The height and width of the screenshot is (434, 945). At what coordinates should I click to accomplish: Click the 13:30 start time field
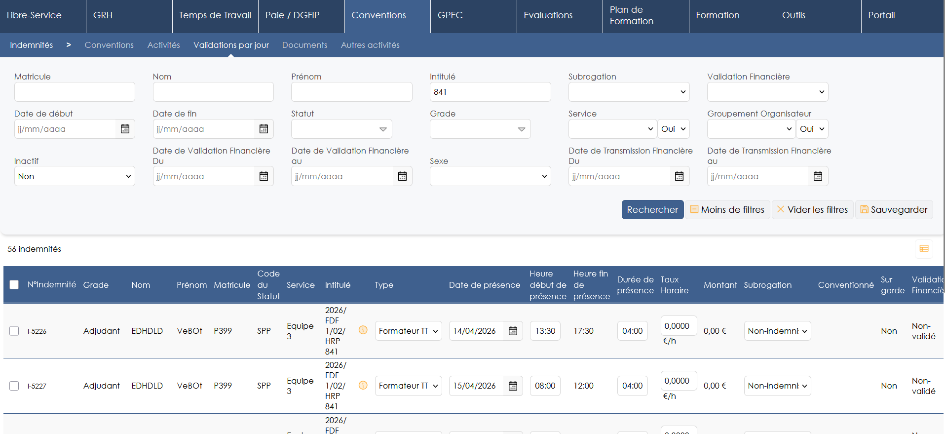tap(545, 331)
